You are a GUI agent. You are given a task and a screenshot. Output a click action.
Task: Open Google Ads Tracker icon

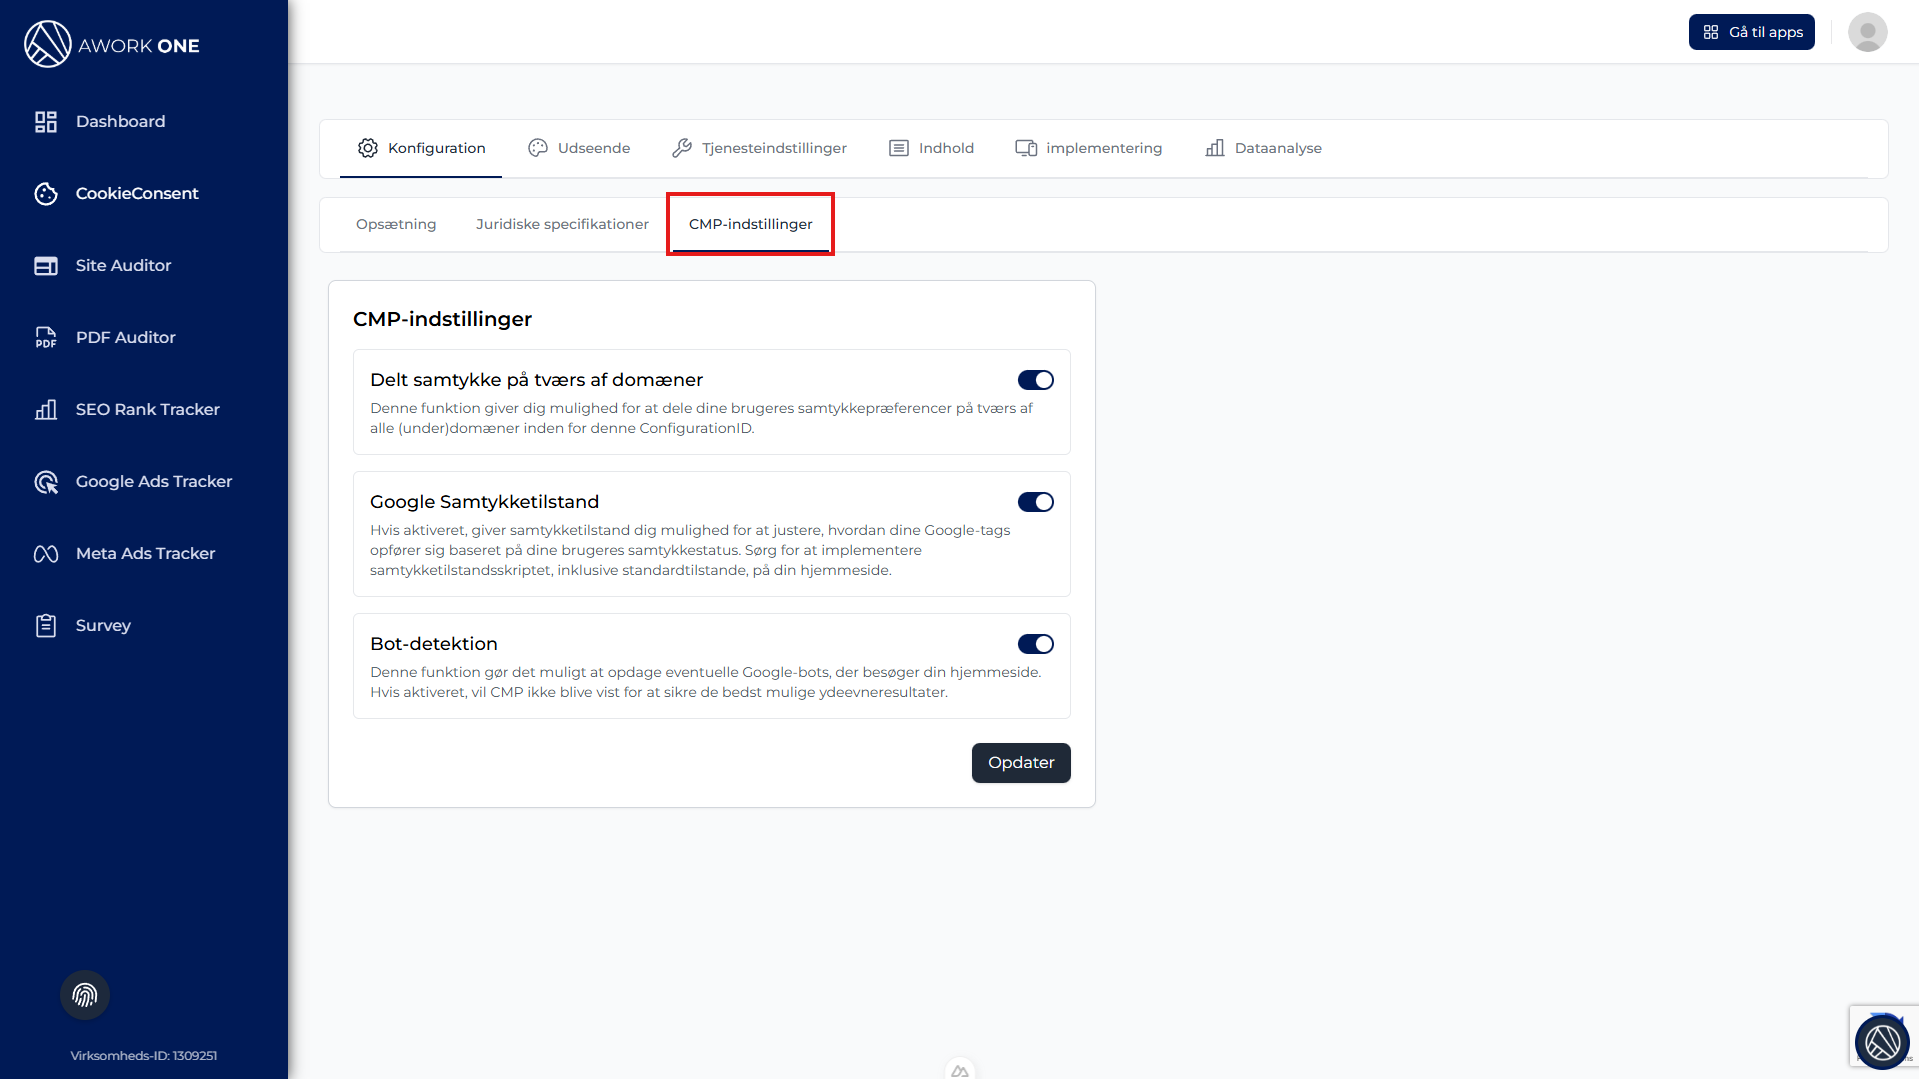(46, 482)
